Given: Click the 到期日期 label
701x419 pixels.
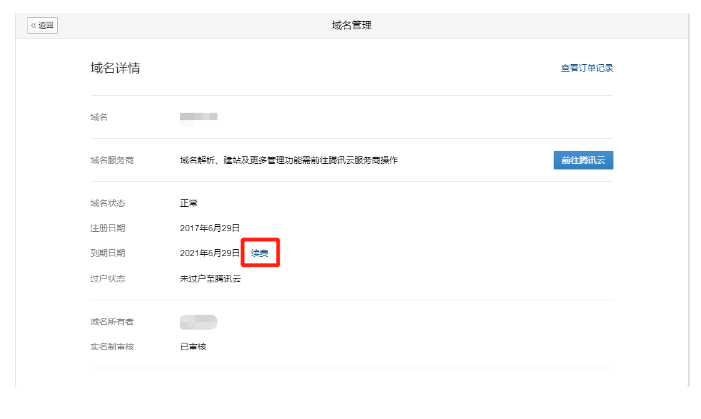Looking at the screenshot, I should (x=108, y=253).
